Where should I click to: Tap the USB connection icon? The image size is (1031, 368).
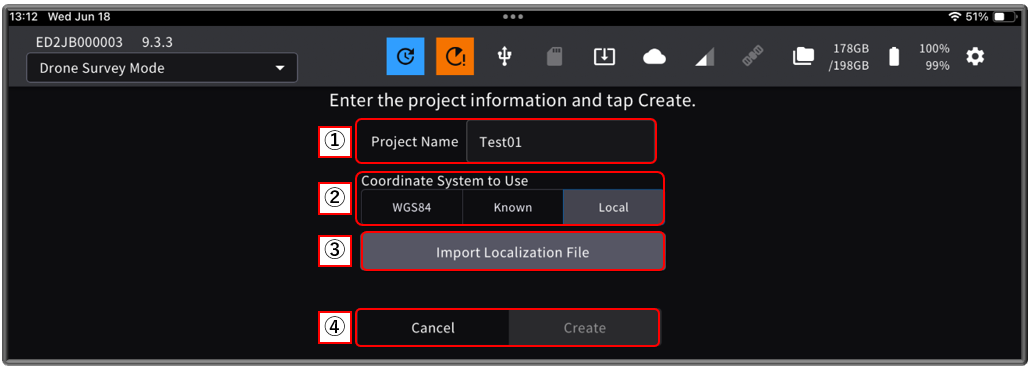(504, 57)
